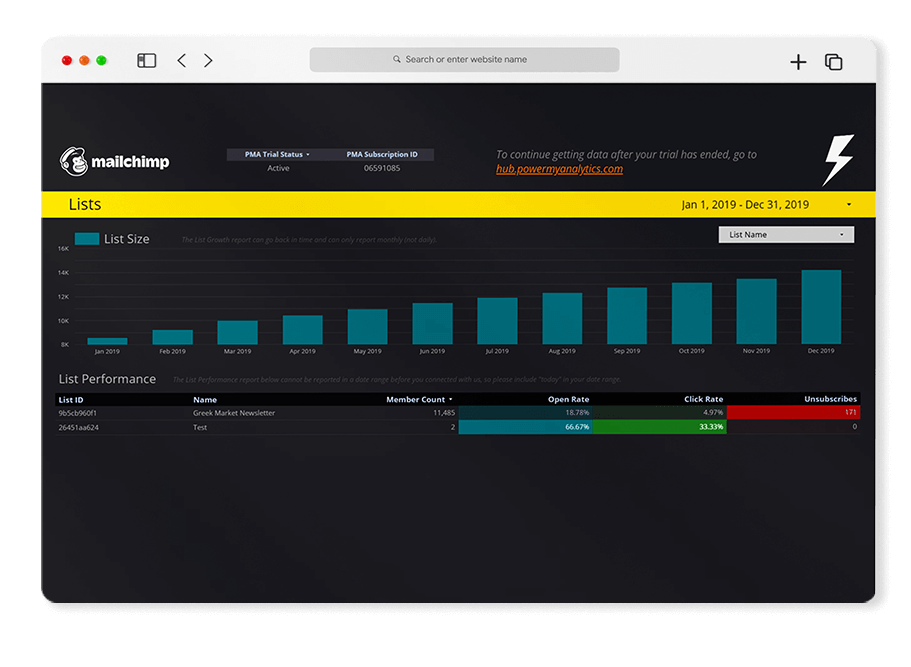
Task: Click the Sep 2019 bar
Action: click(x=627, y=315)
